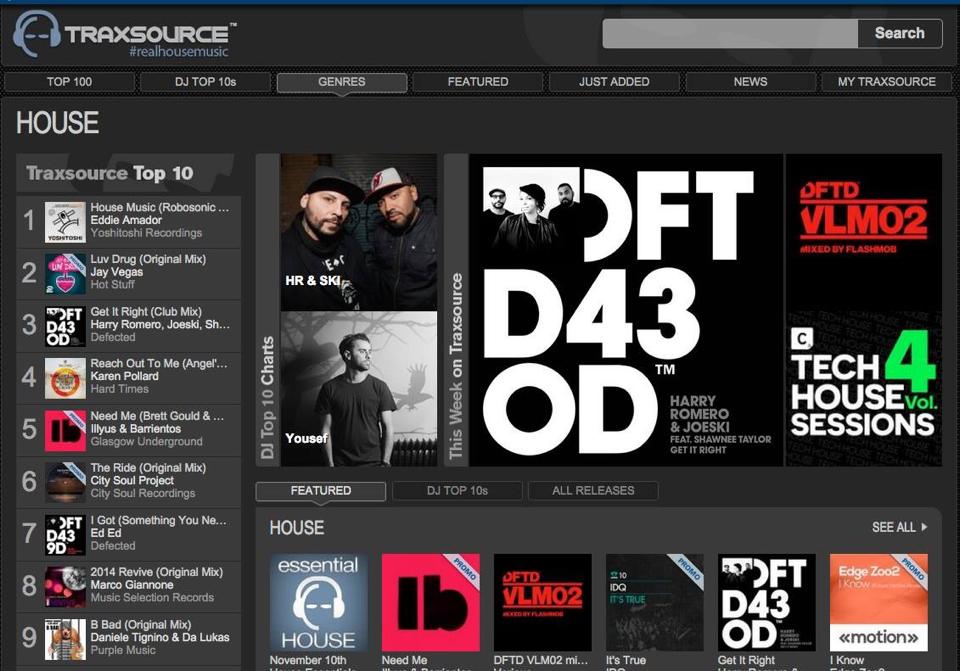Open Essential House release cover
Screen dimensions: 960x671
(x=318, y=603)
